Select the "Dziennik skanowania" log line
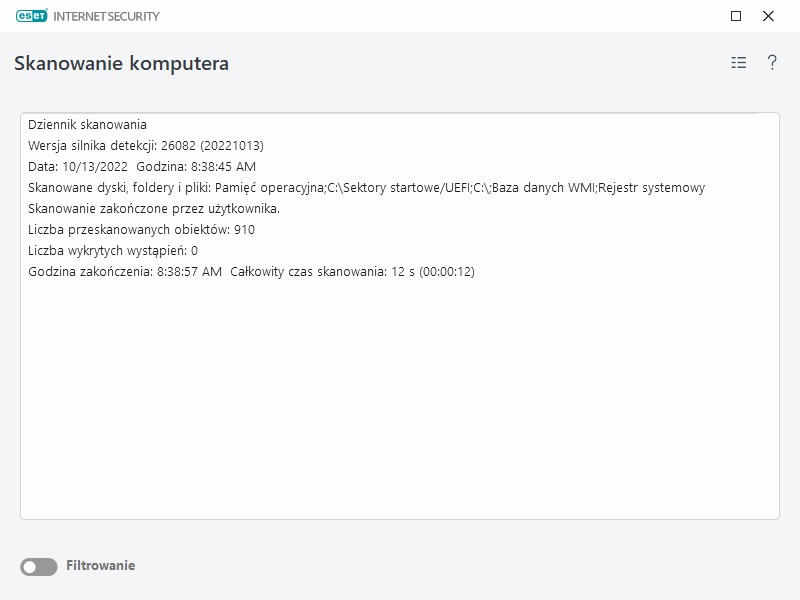Viewport: 800px width, 600px height. [87, 125]
